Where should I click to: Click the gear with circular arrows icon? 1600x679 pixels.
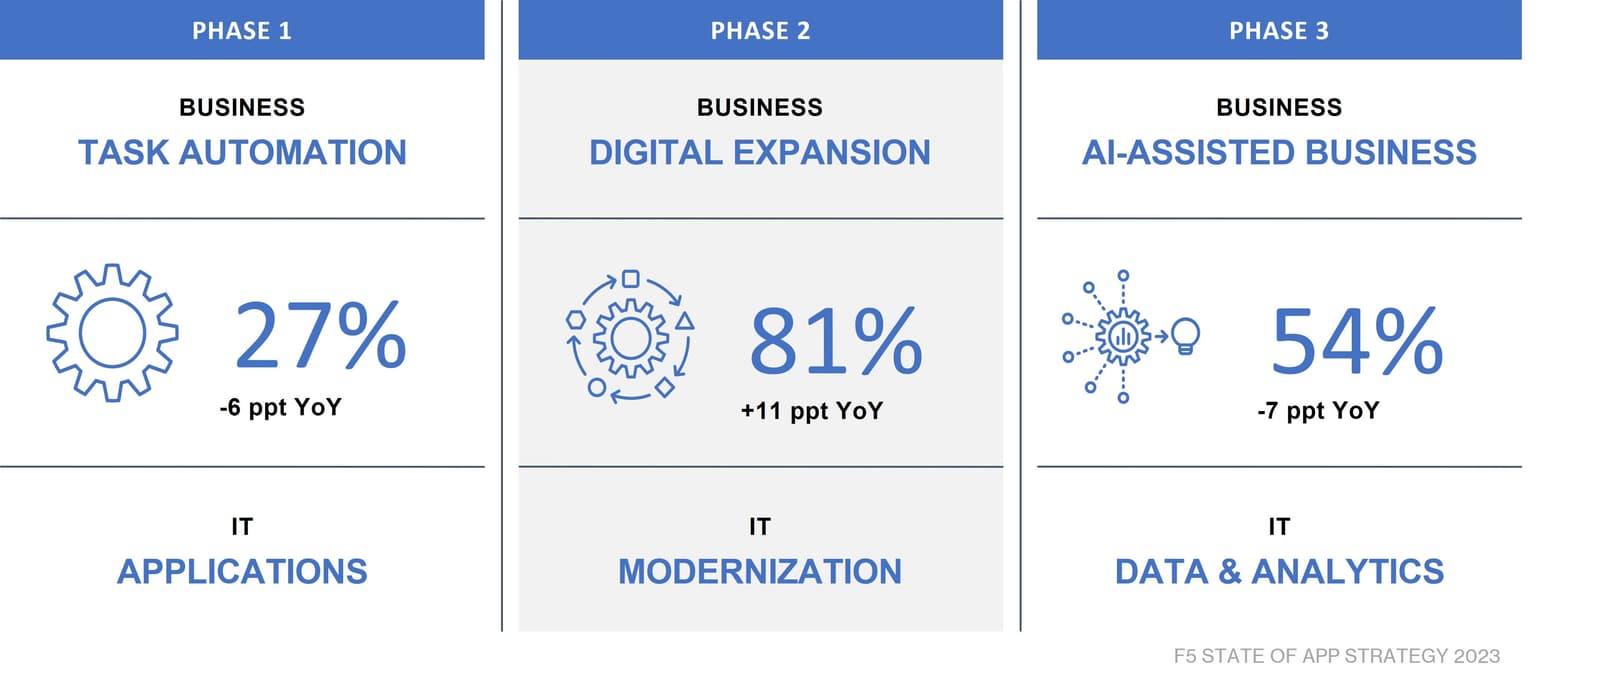(630, 338)
